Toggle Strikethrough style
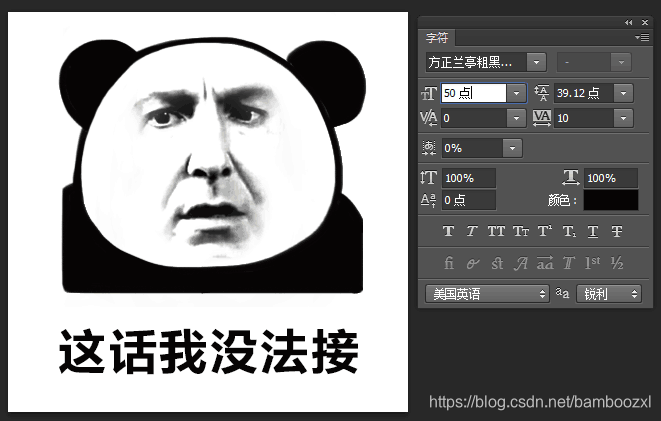661x421 pixels. coord(617,231)
